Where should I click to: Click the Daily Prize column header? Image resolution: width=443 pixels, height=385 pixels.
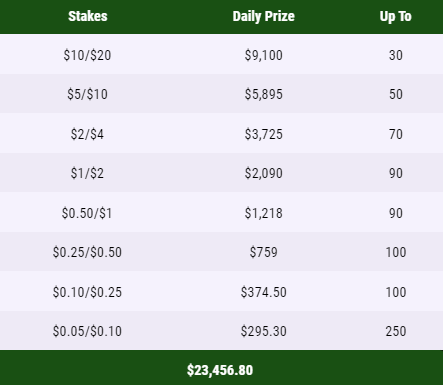pos(263,16)
